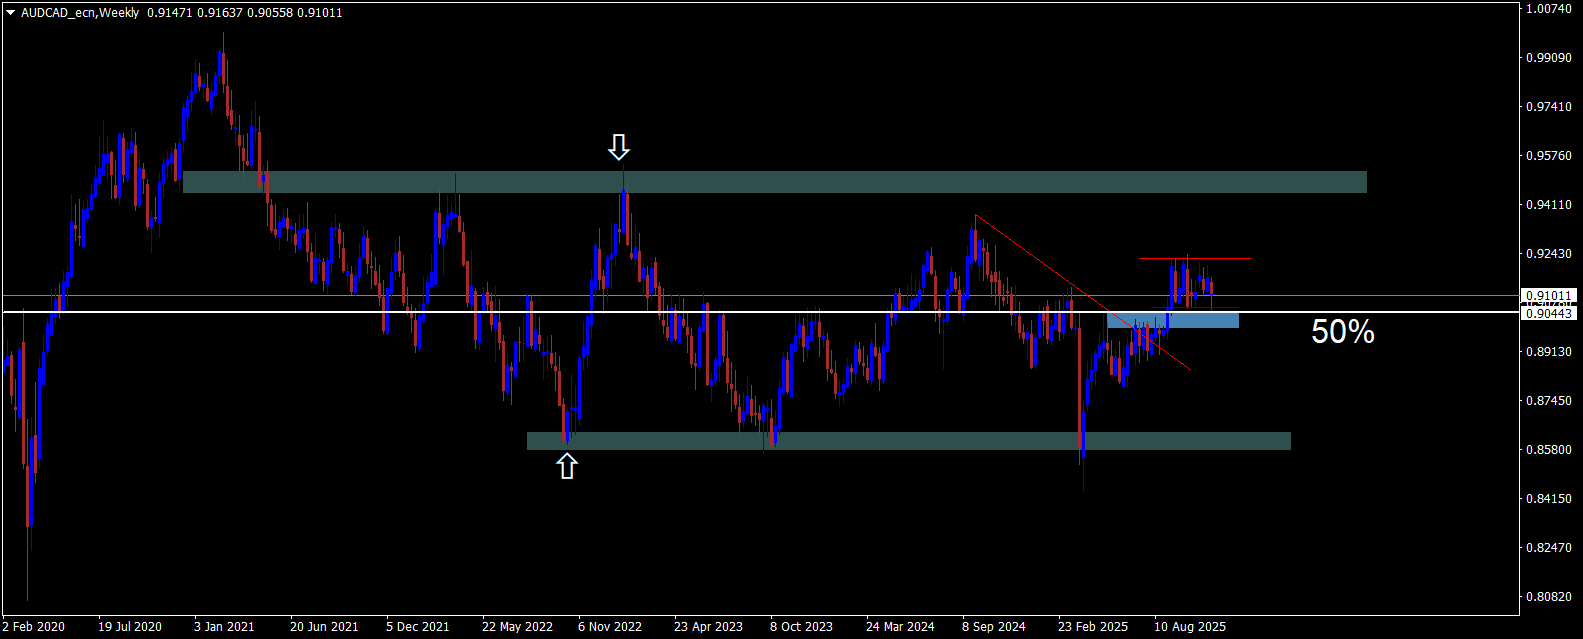This screenshot has height=639, width=1583.
Task: Click the AUDCAD_ecn,Weekly chart title text
Action: [80, 13]
